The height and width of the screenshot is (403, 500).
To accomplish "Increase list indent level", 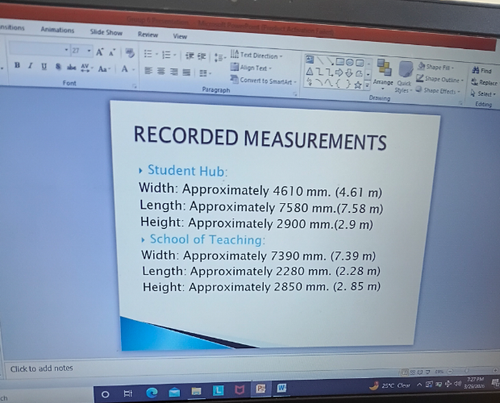I will coord(202,56).
